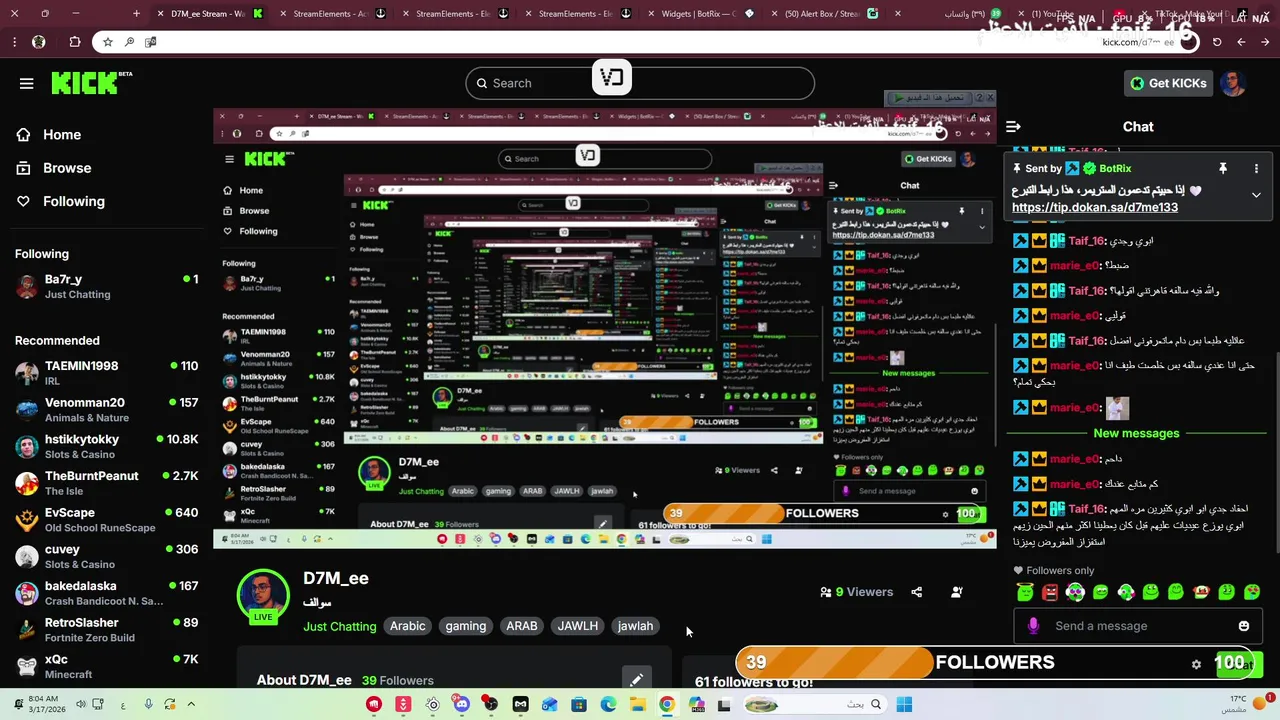The image size is (1280, 720).
Task: Click BotRix username in pinned message
Action: 1115,168
